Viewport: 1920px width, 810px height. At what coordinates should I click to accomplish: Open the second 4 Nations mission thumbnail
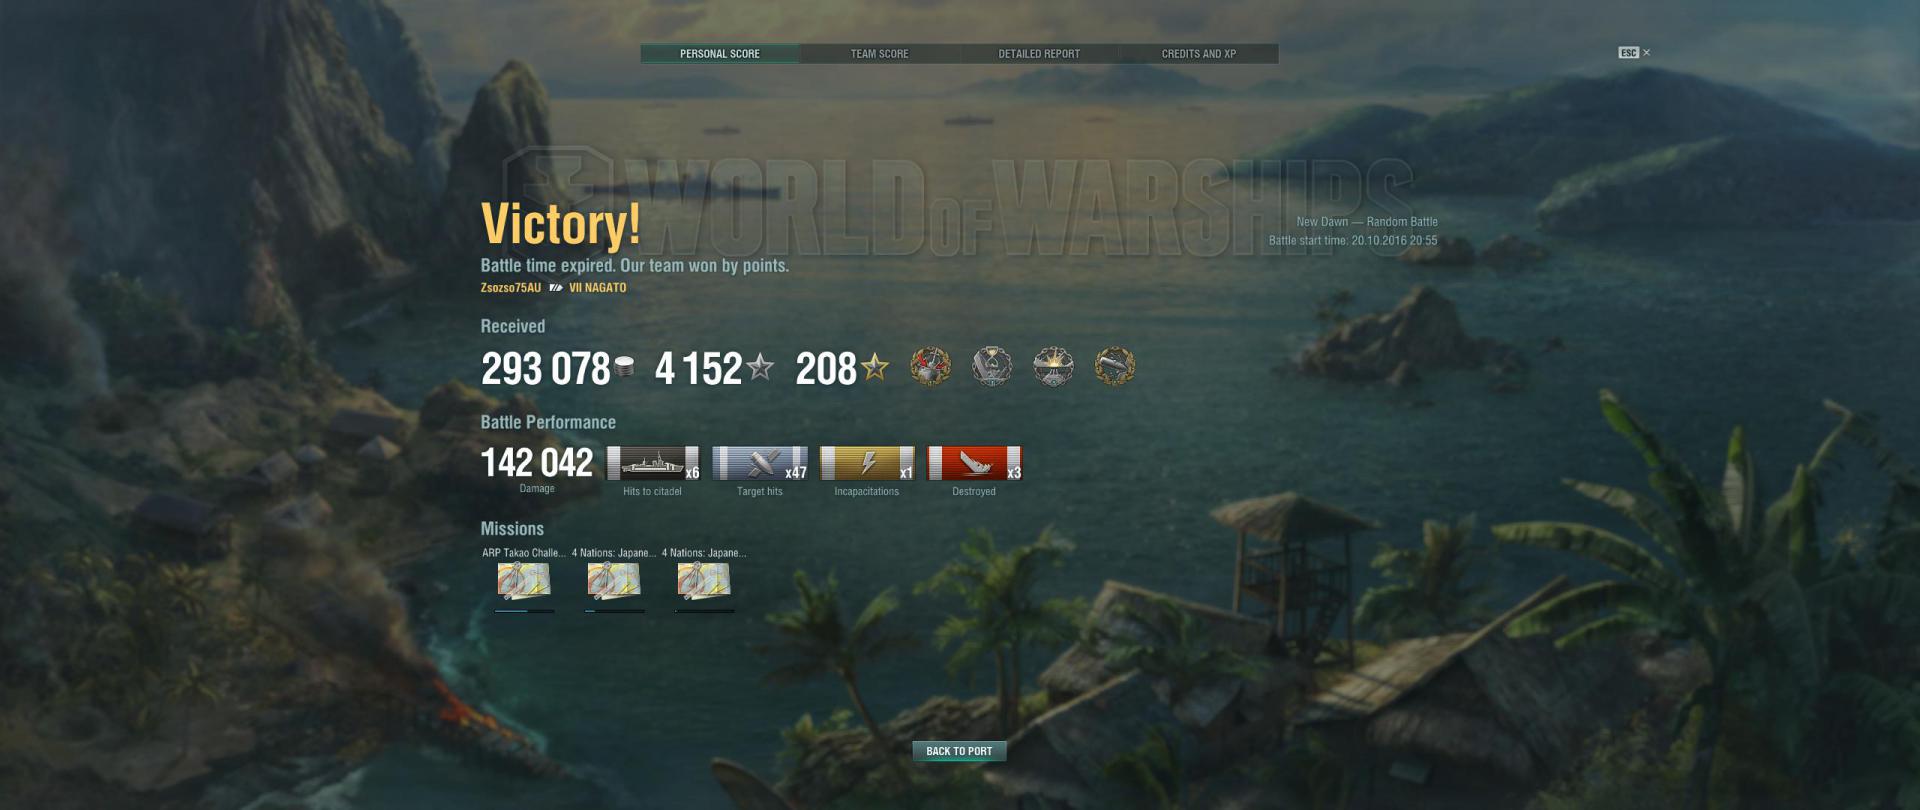[x=614, y=580]
